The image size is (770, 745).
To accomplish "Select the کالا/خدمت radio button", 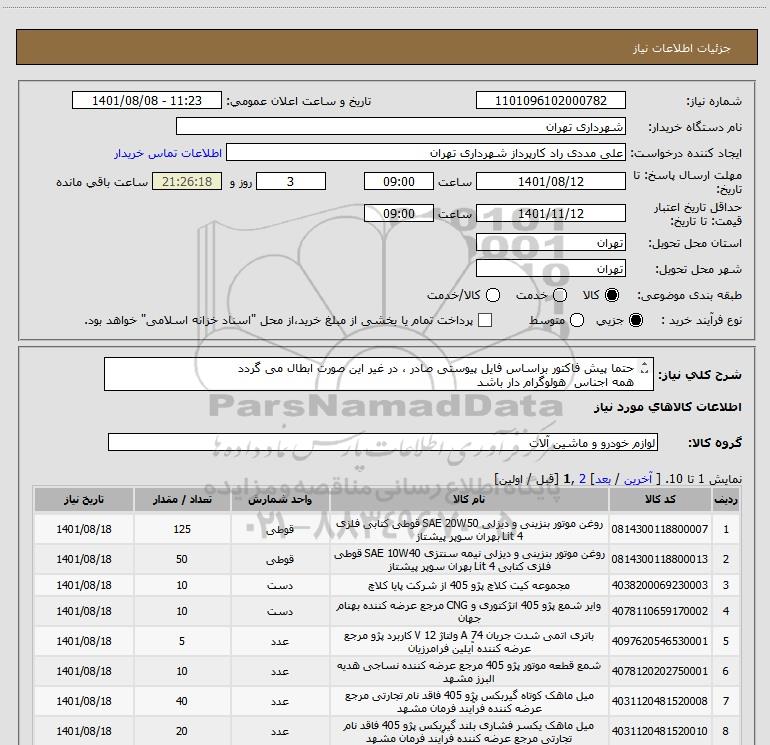I will click(x=493, y=295).
